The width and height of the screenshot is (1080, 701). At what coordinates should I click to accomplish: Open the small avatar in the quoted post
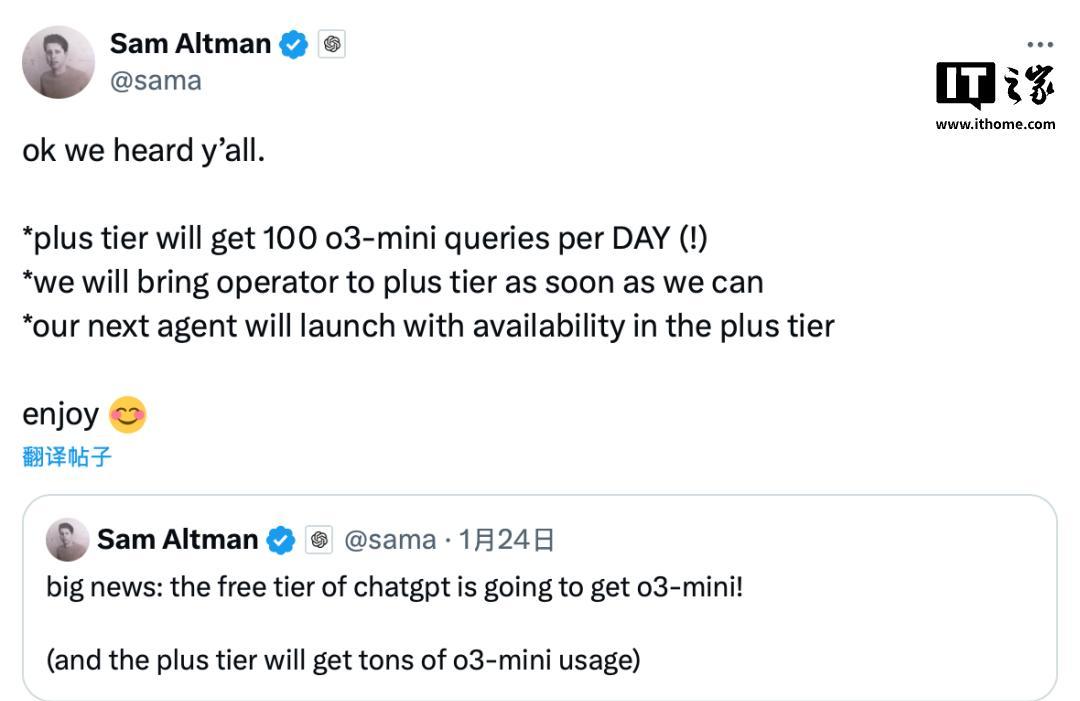point(68,540)
